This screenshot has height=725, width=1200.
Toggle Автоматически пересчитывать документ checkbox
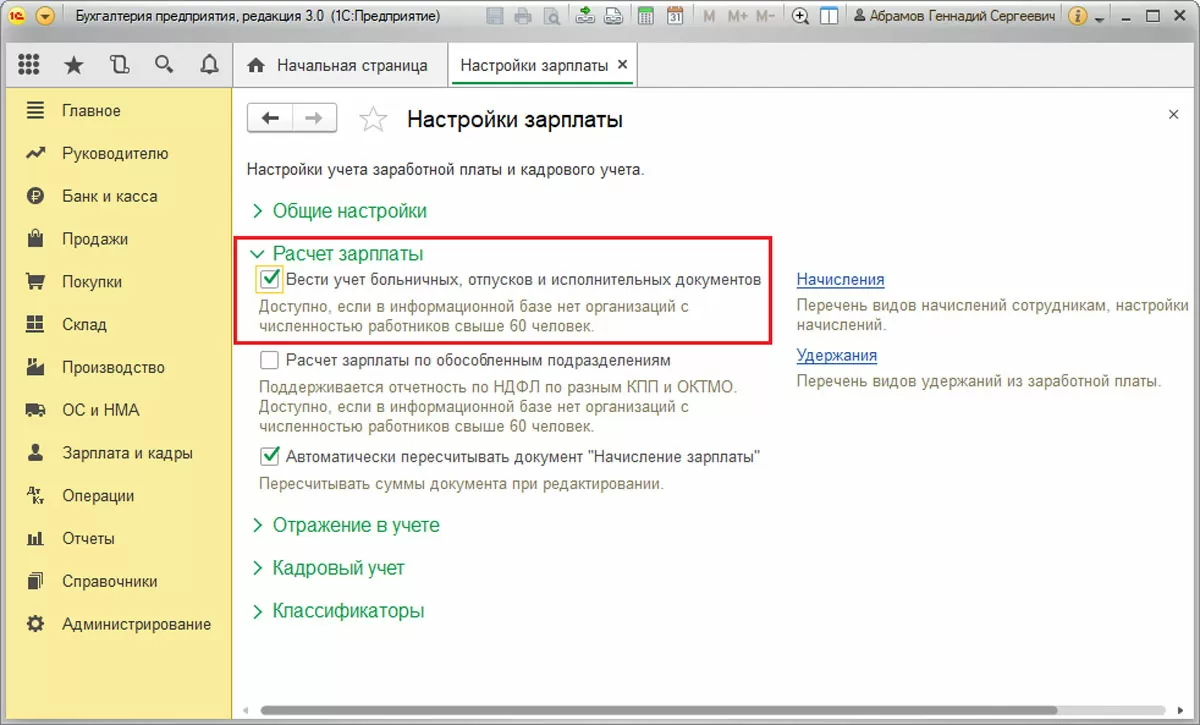click(269, 457)
